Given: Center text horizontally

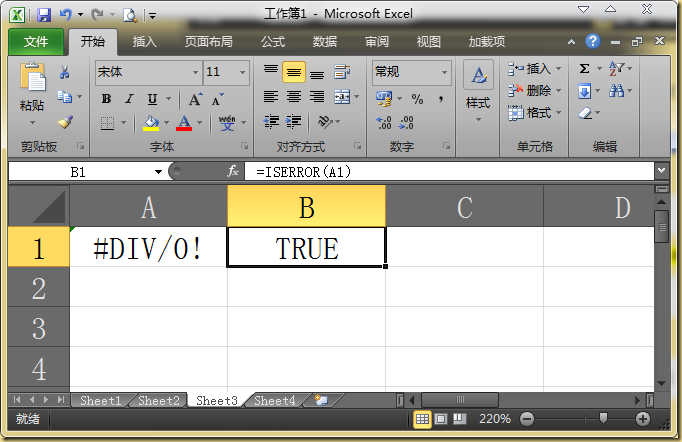Looking at the screenshot, I should pyautogui.click(x=294, y=97).
